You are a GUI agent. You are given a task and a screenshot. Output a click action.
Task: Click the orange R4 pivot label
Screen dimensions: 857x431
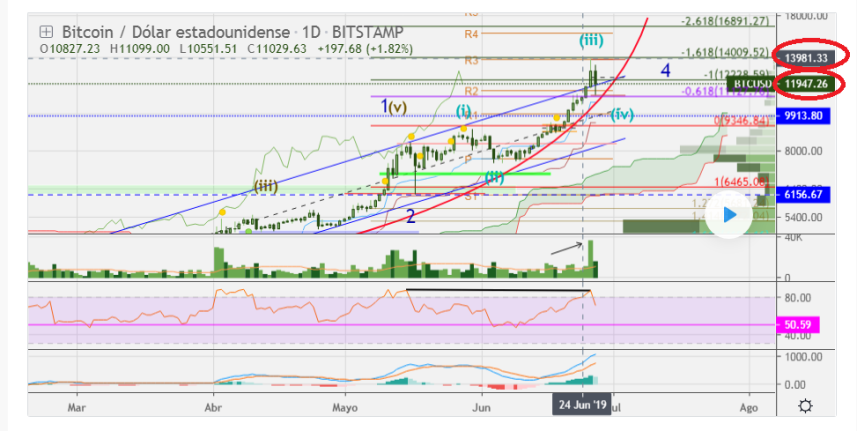pos(471,34)
